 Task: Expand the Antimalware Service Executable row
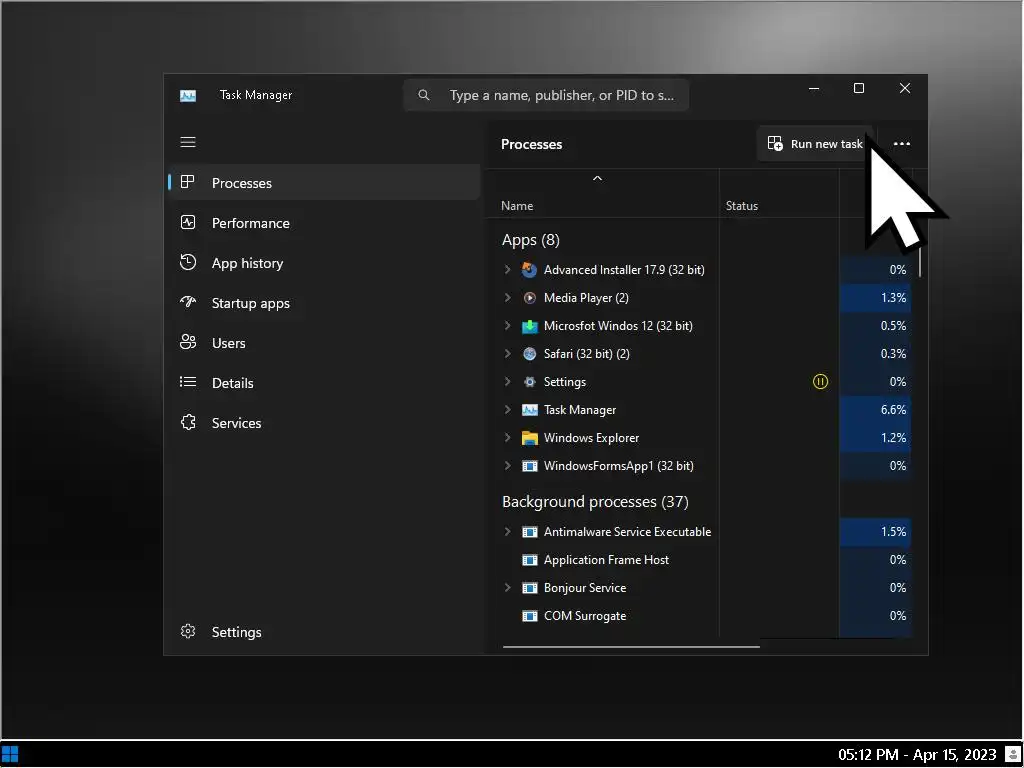coord(507,532)
